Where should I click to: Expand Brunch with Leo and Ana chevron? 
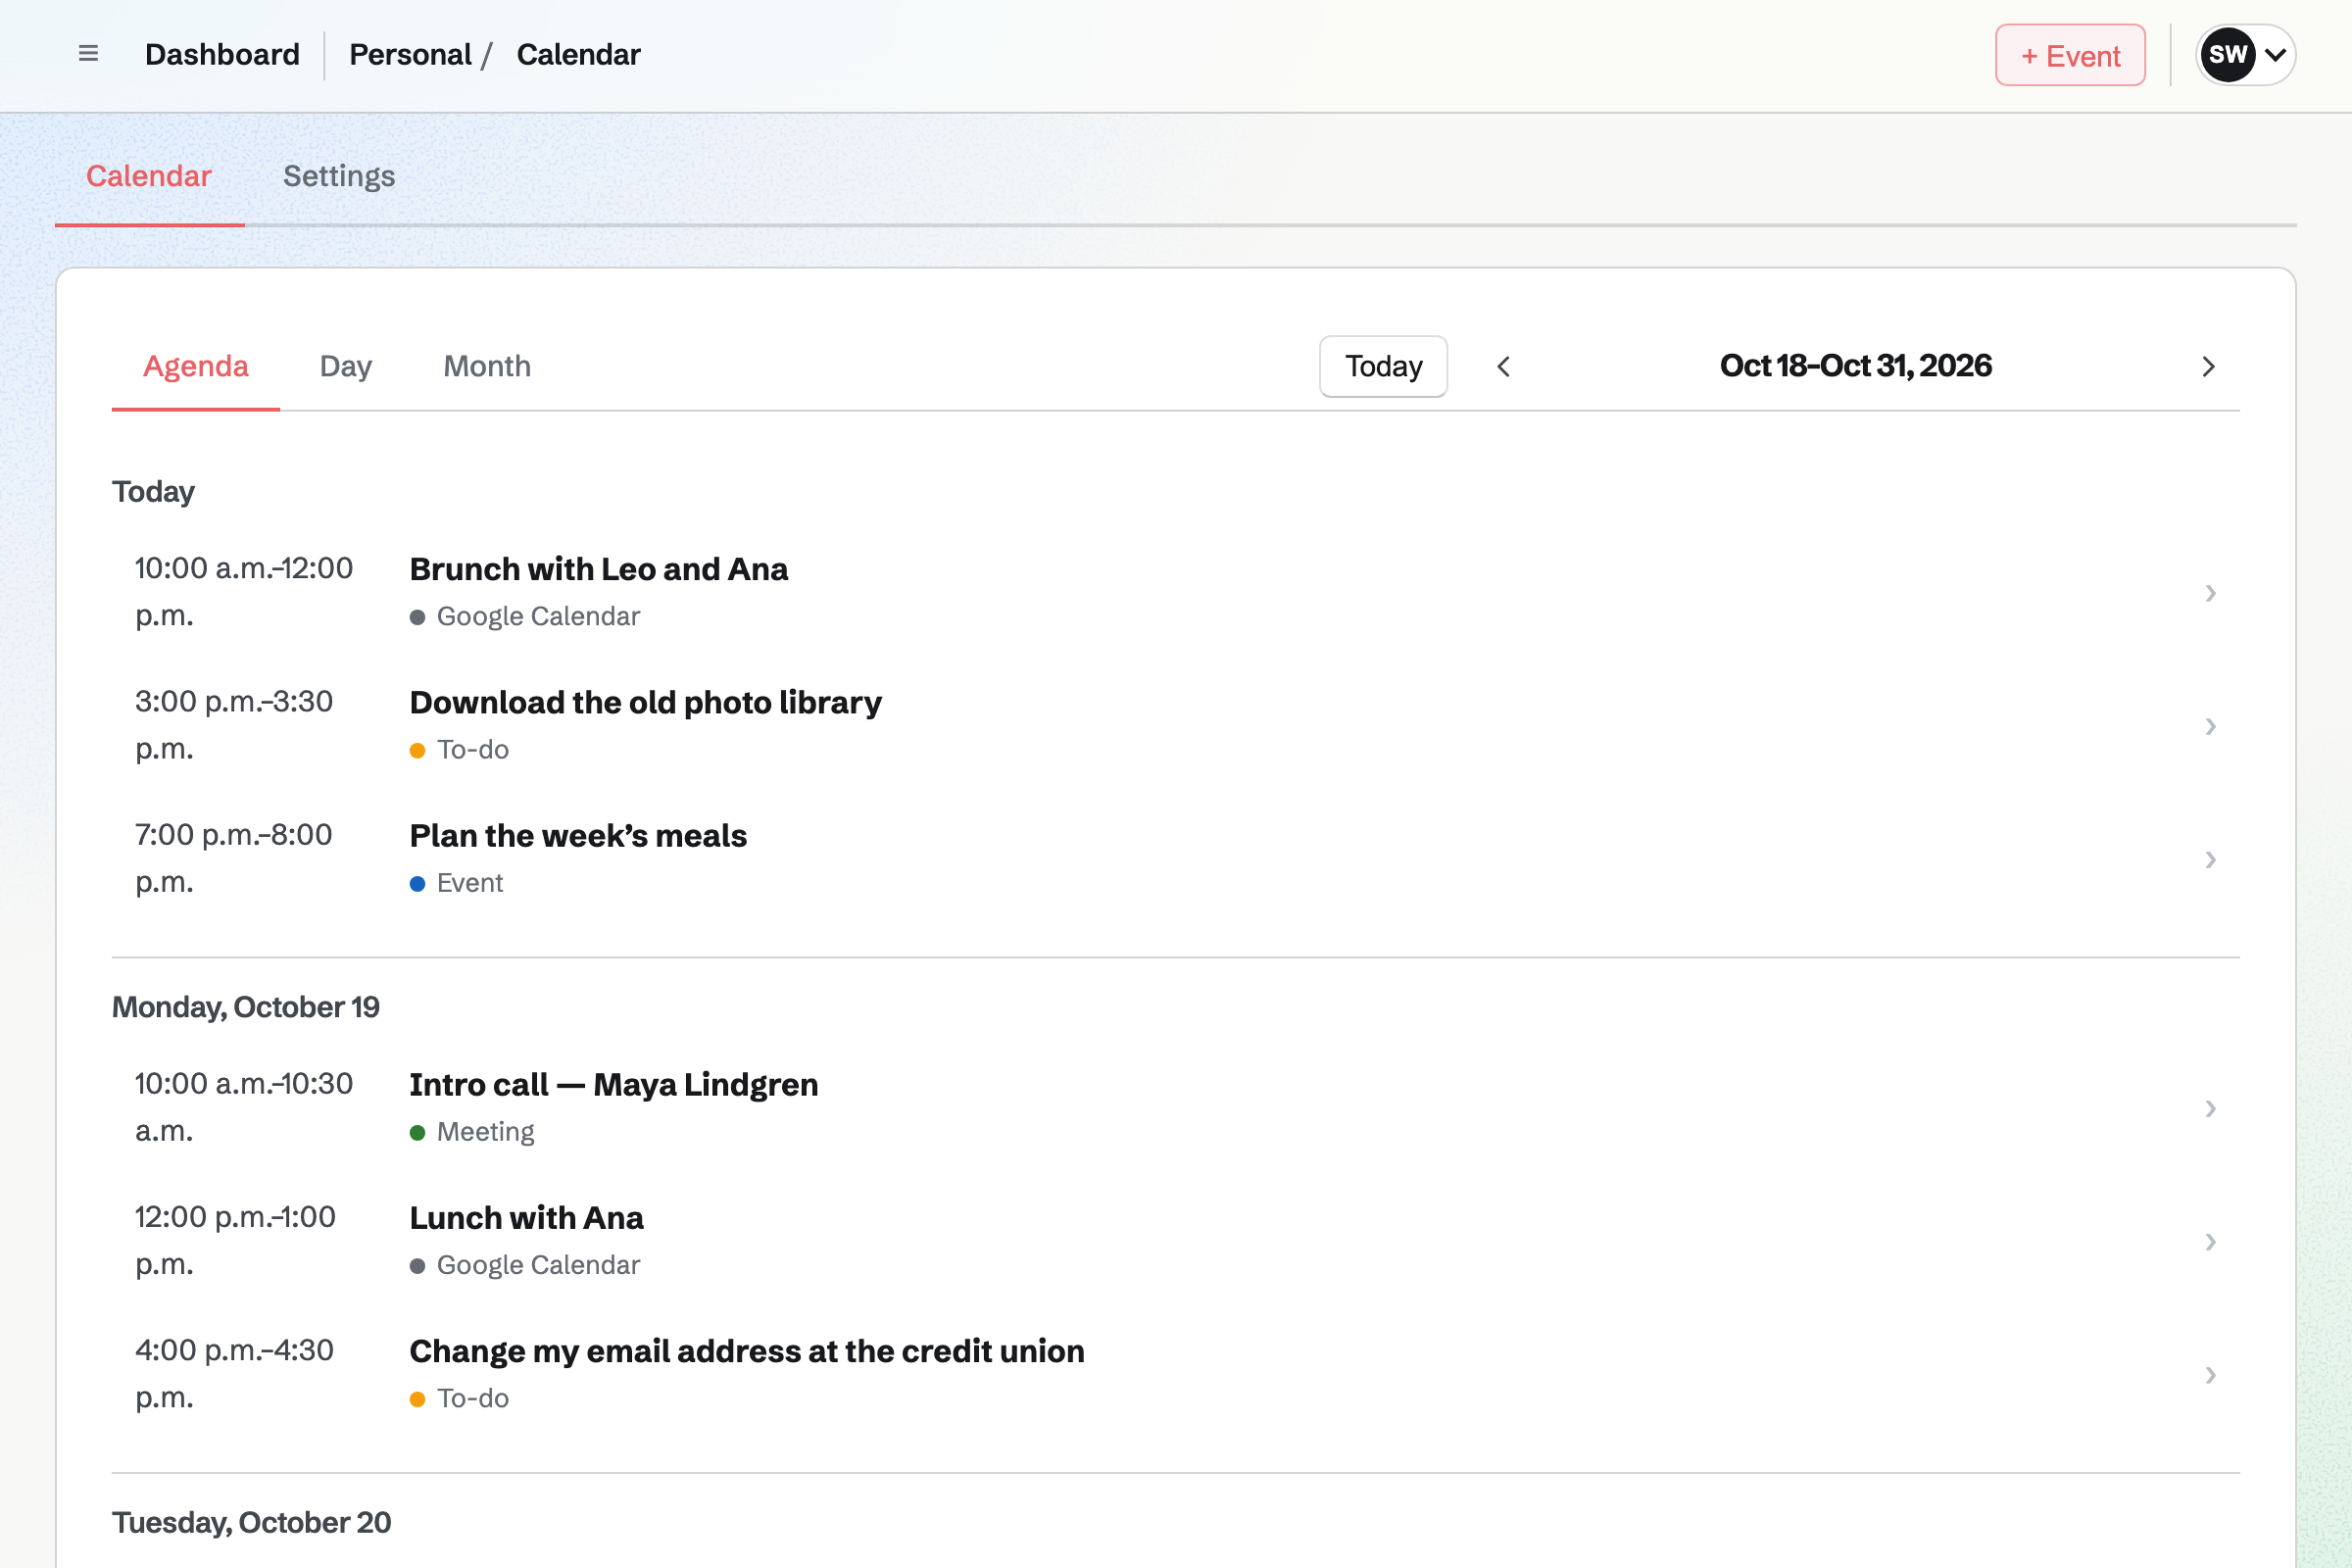point(2211,593)
